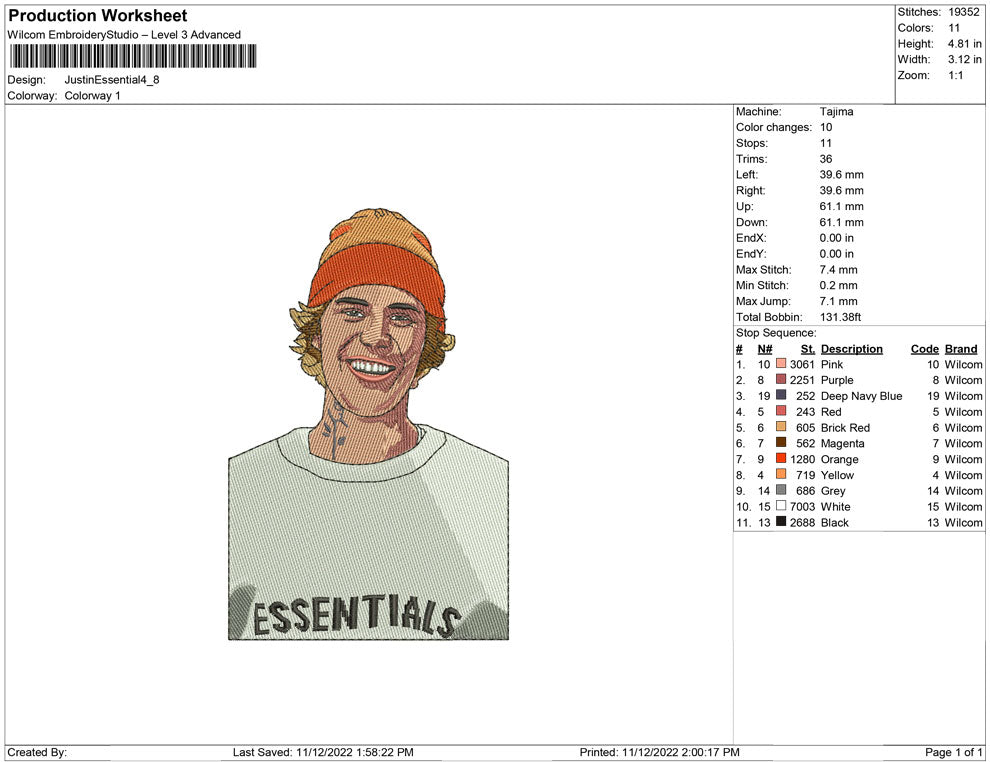Image resolution: width=990 pixels, height=762 pixels.
Task: Click the stitch count '1280' in Orange row
Action: 802,459
